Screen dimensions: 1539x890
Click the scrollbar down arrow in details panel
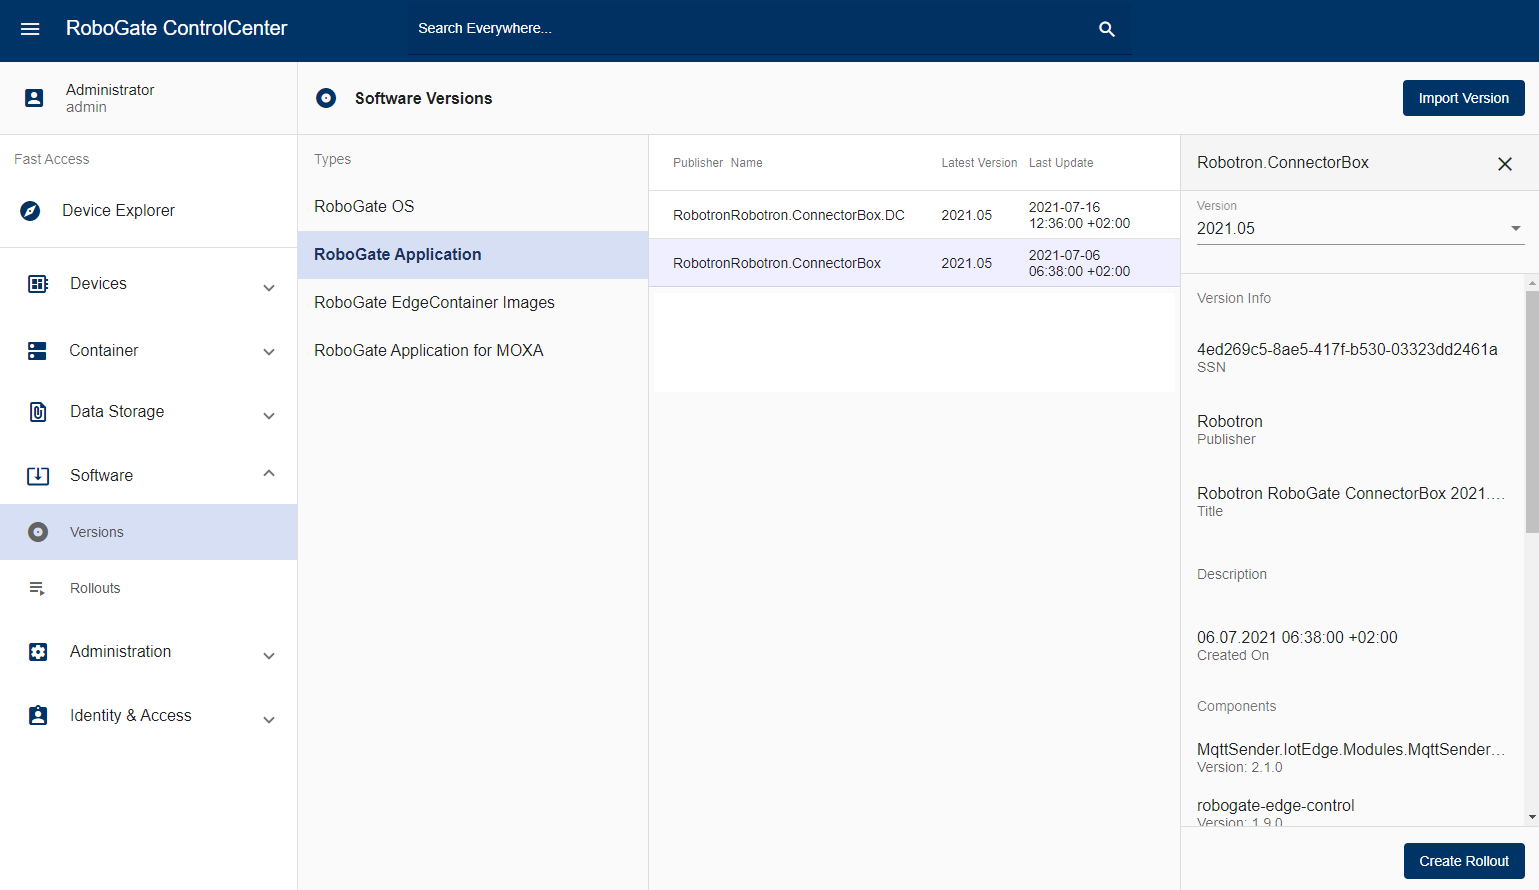(x=1532, y=818)
